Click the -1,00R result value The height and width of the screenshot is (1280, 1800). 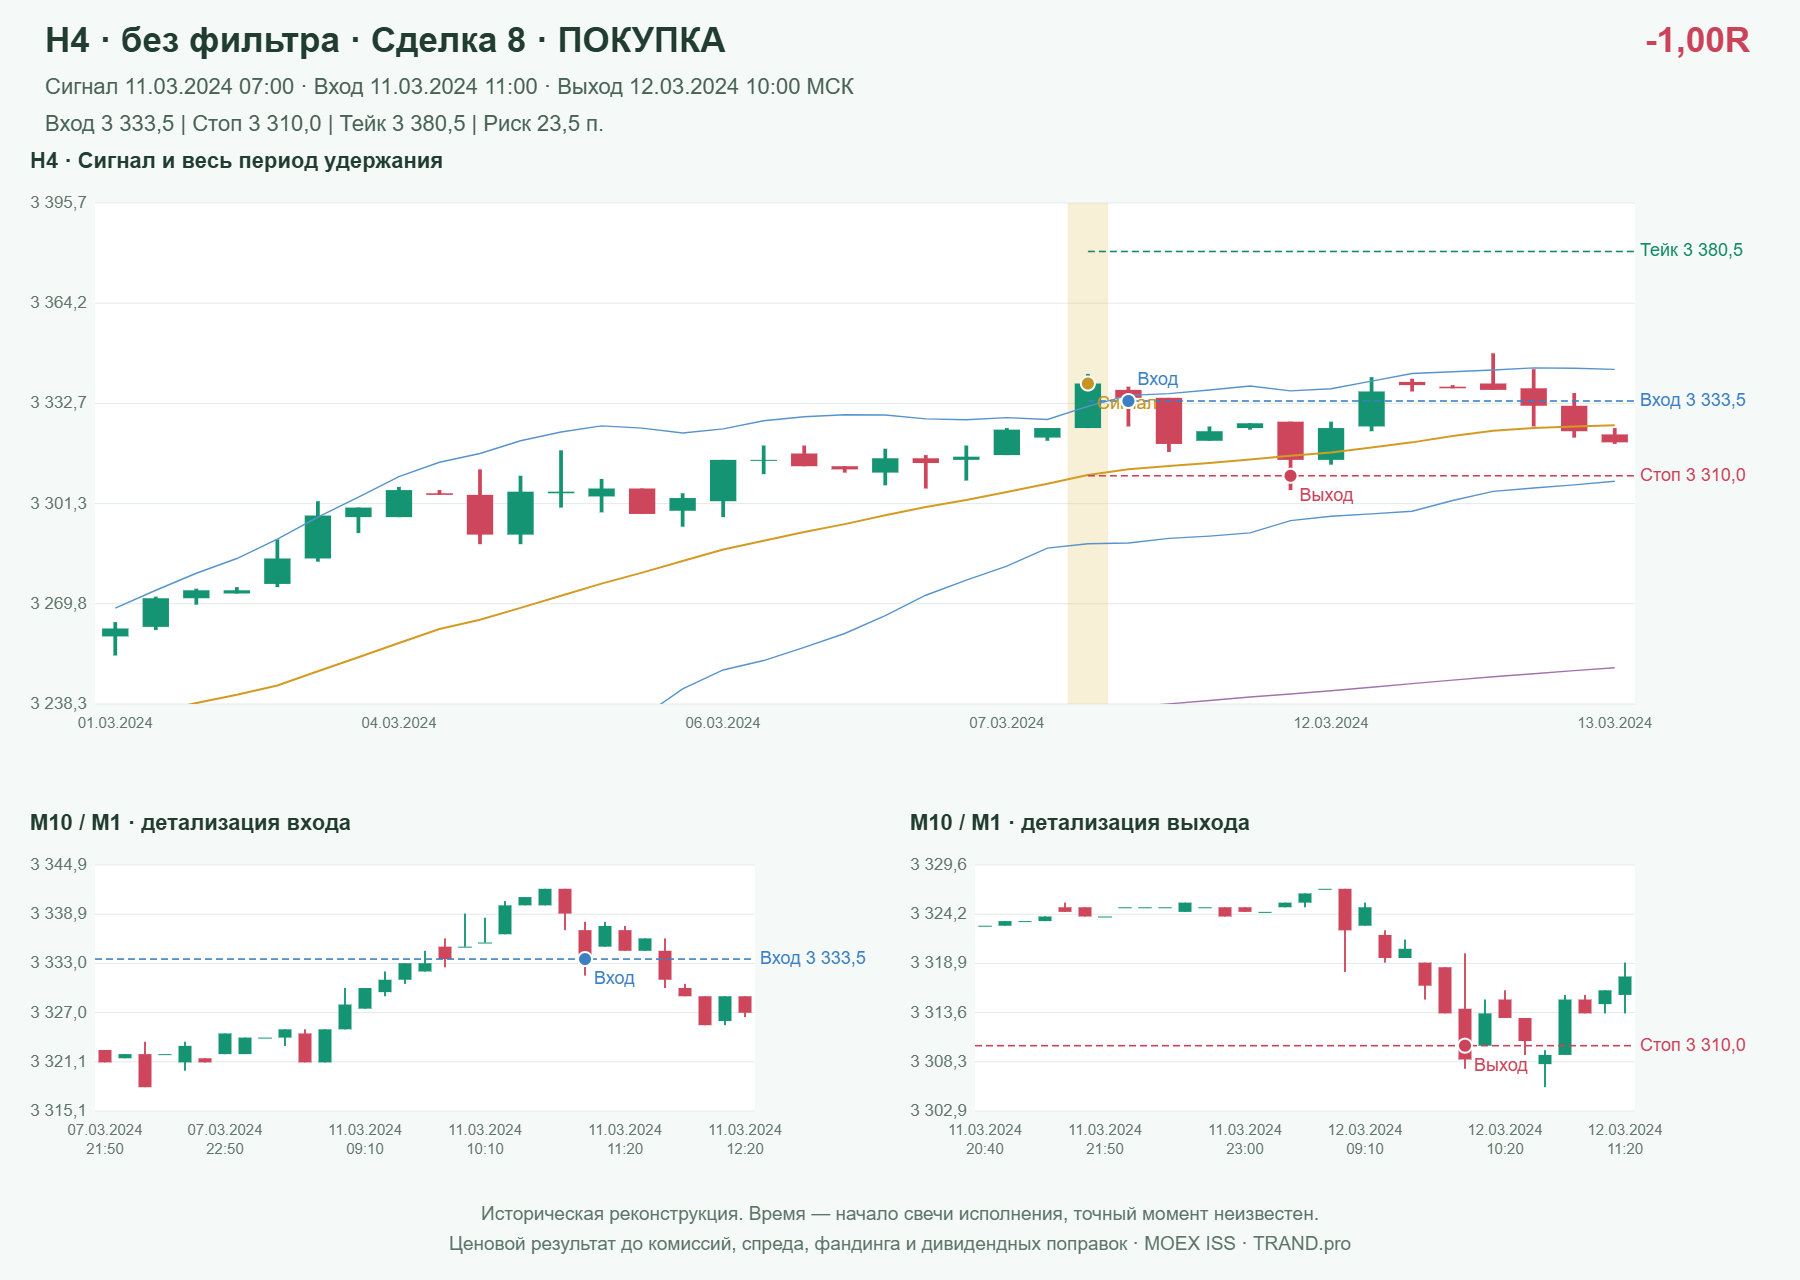pyautogui.click(x=1697, y=41)
